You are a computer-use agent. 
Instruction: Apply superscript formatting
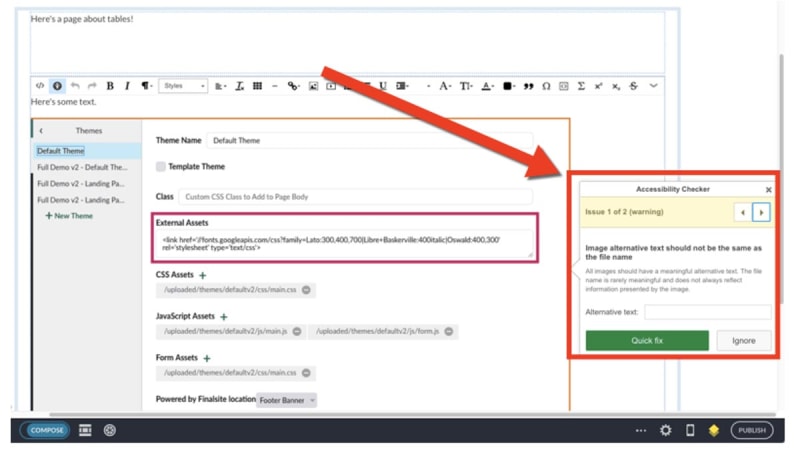pos(598,86)
